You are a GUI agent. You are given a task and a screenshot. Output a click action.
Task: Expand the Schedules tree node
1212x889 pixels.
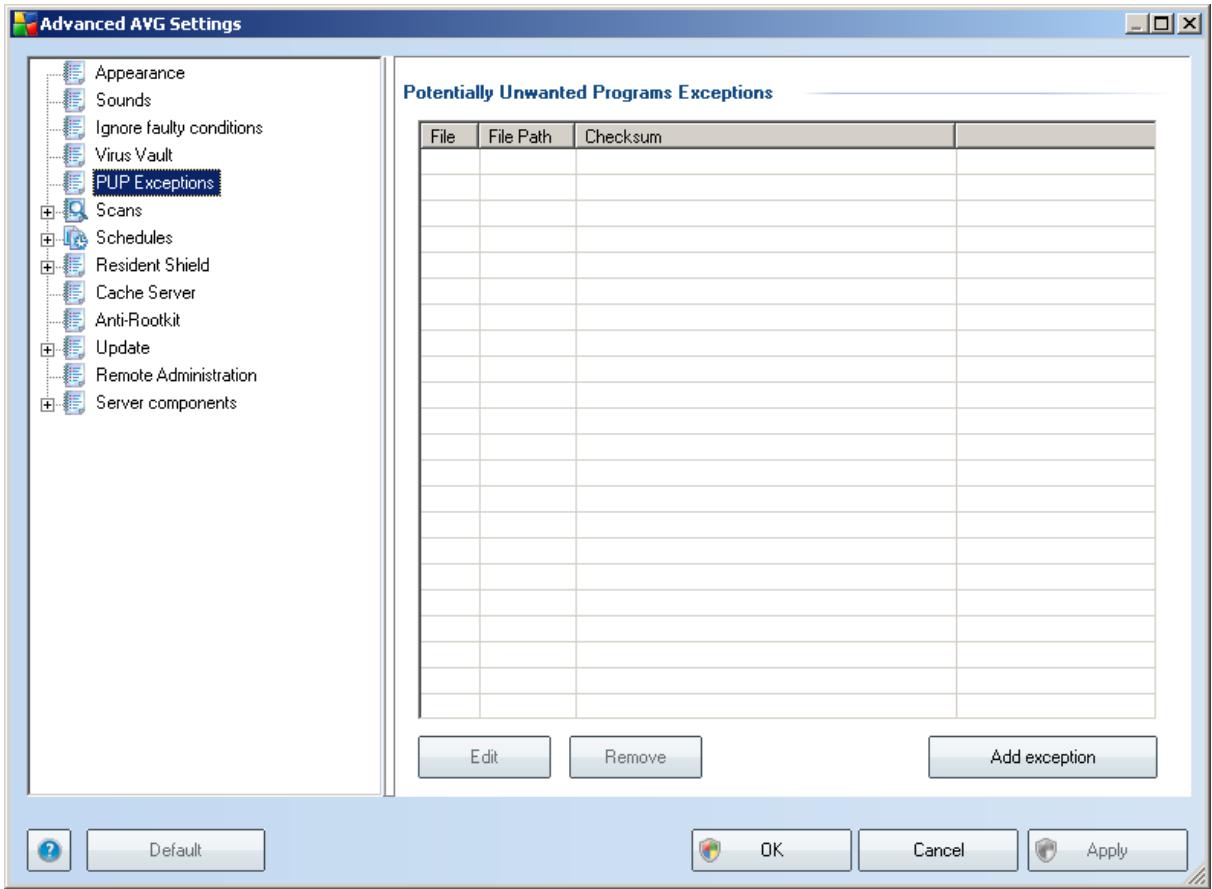[x=46, y=239]
